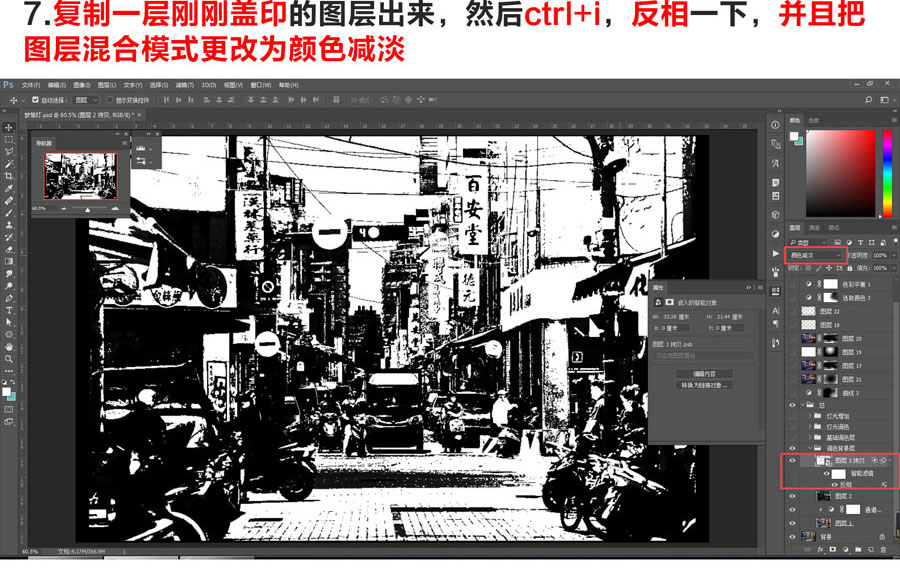Toggle Quick Mask mode icon

(x=9, y=409)
